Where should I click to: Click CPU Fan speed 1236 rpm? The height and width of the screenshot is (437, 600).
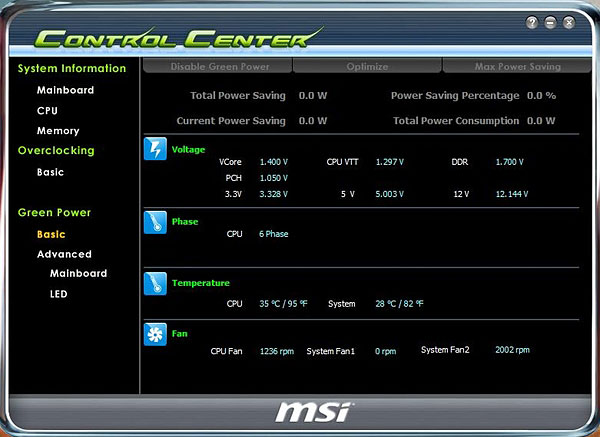point(277,351)
